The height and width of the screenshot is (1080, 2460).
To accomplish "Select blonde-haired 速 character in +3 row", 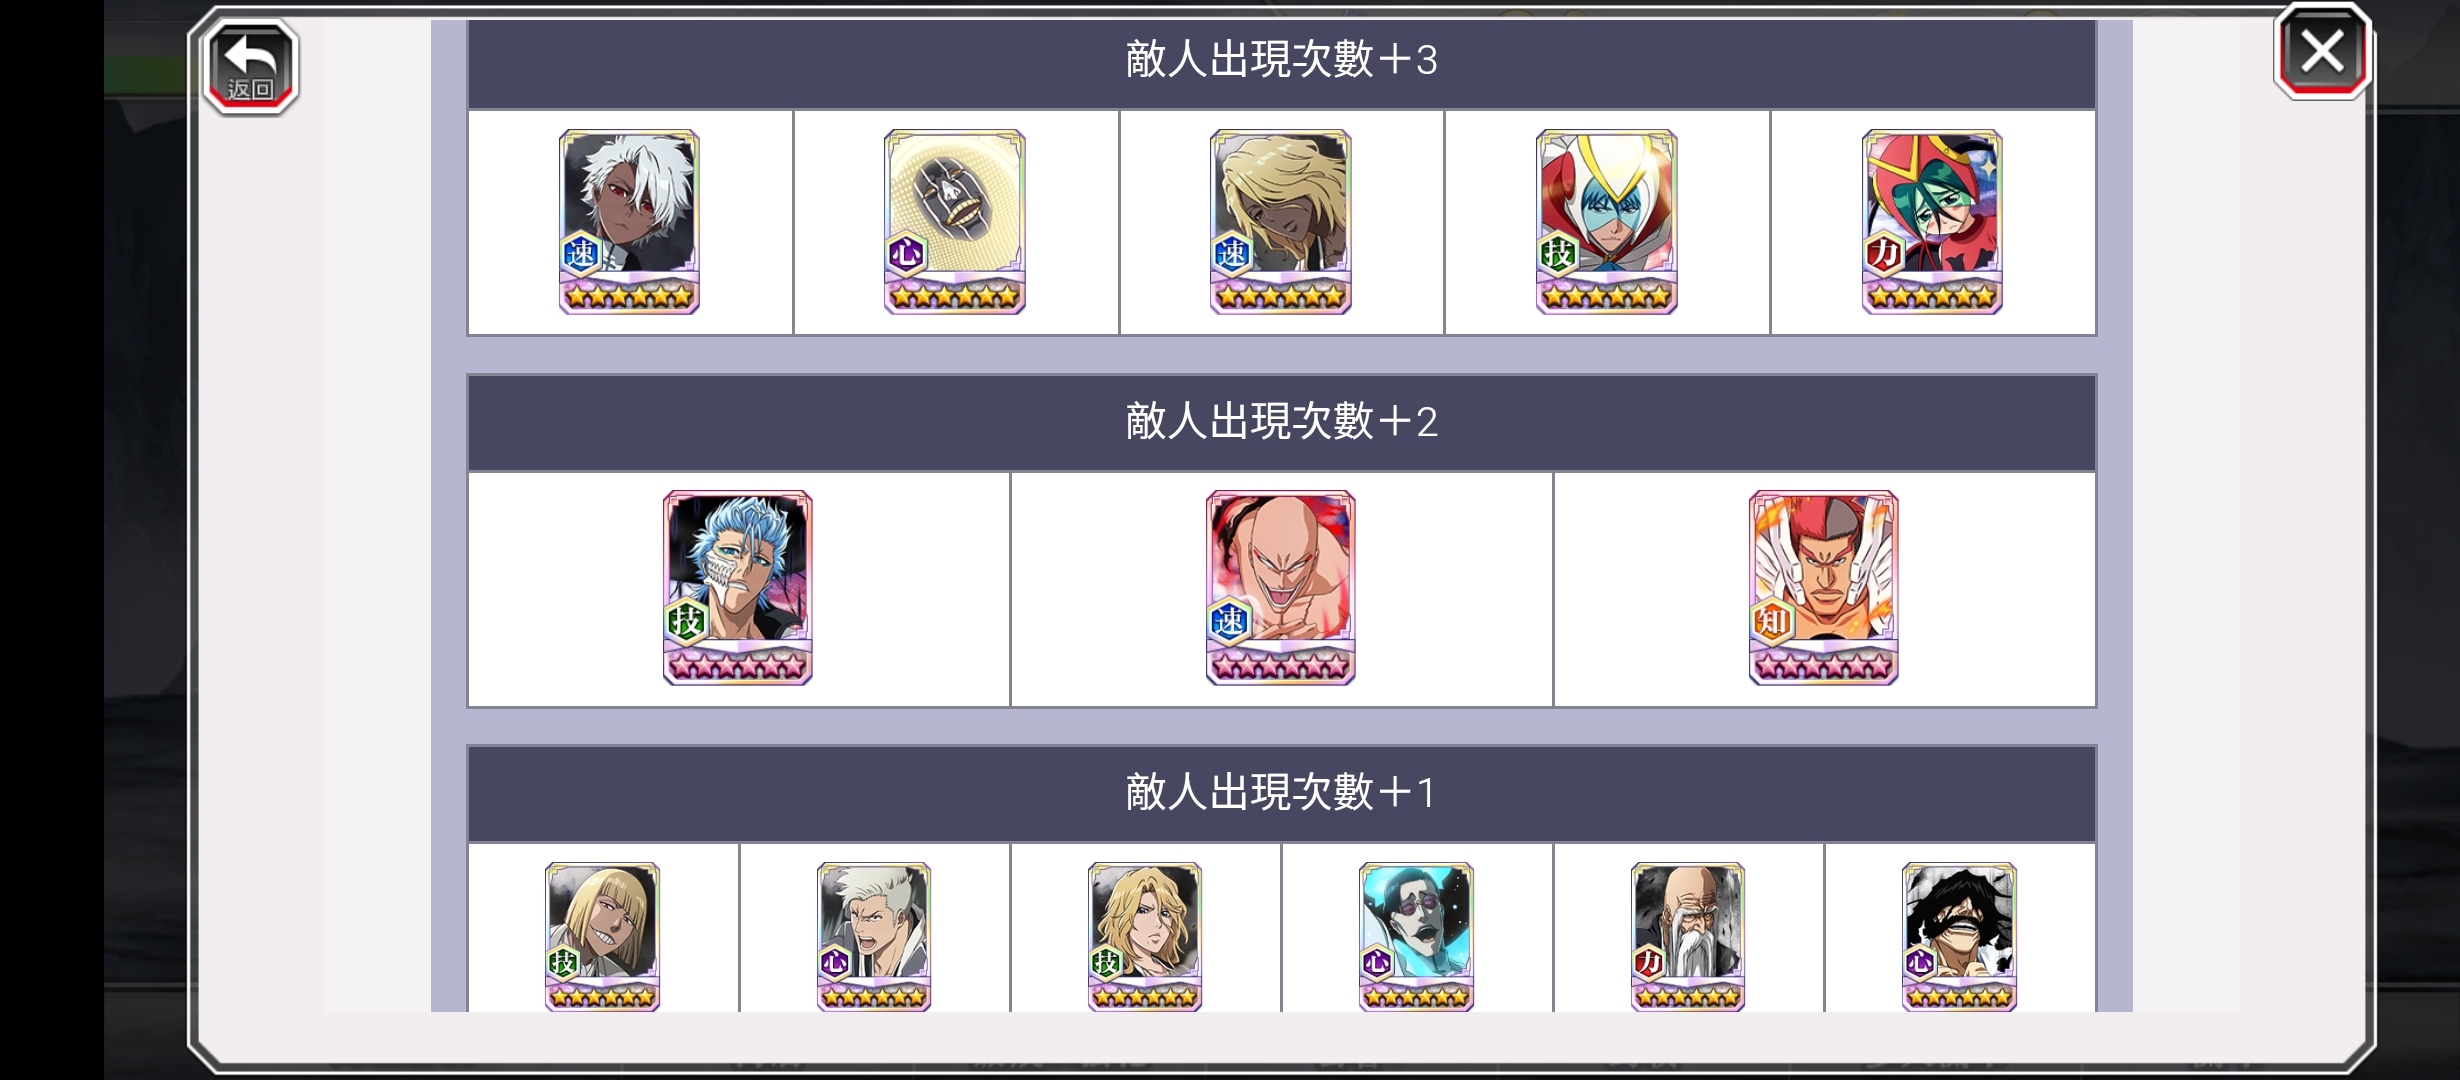I will click(1281, 222).
